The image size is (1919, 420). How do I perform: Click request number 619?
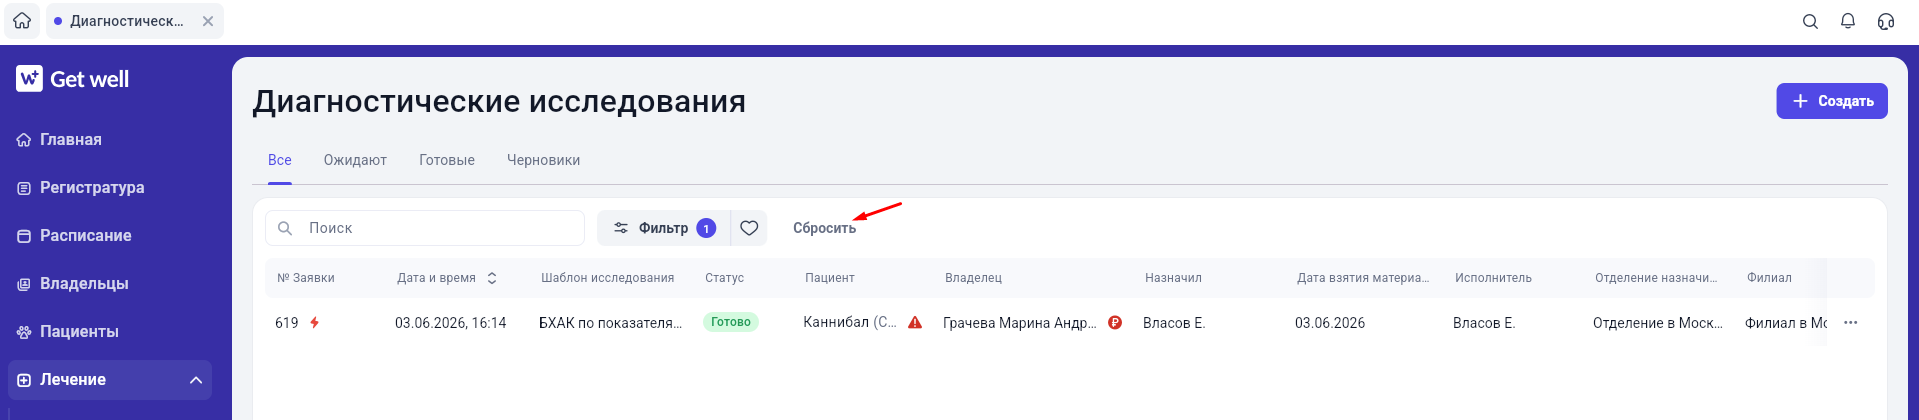(287, 323)
